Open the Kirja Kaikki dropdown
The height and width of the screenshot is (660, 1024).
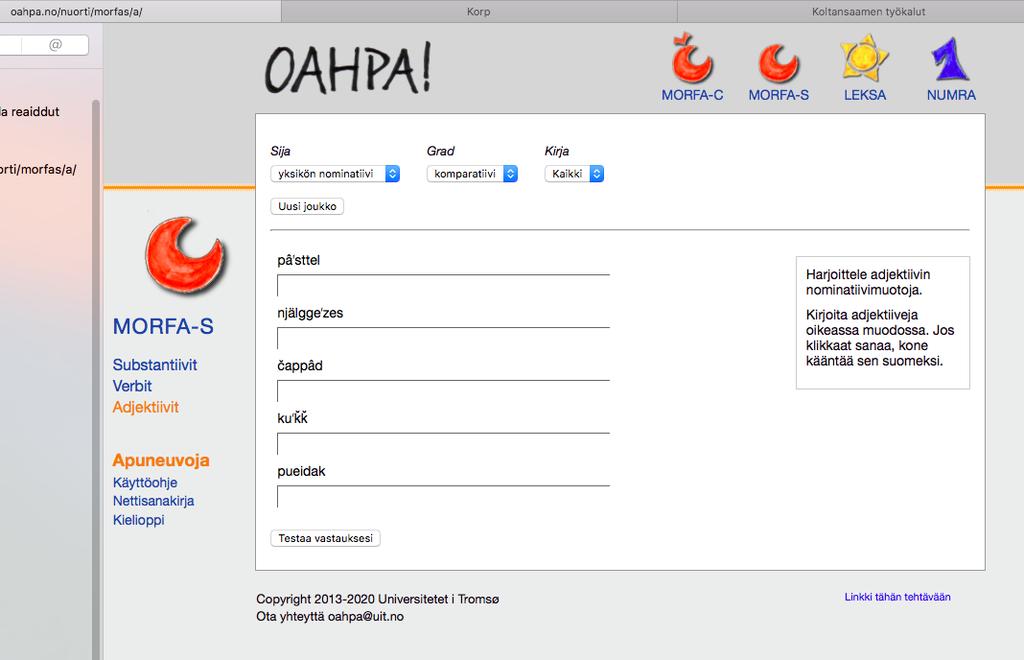pyautogui.click(x=574, y=174)
